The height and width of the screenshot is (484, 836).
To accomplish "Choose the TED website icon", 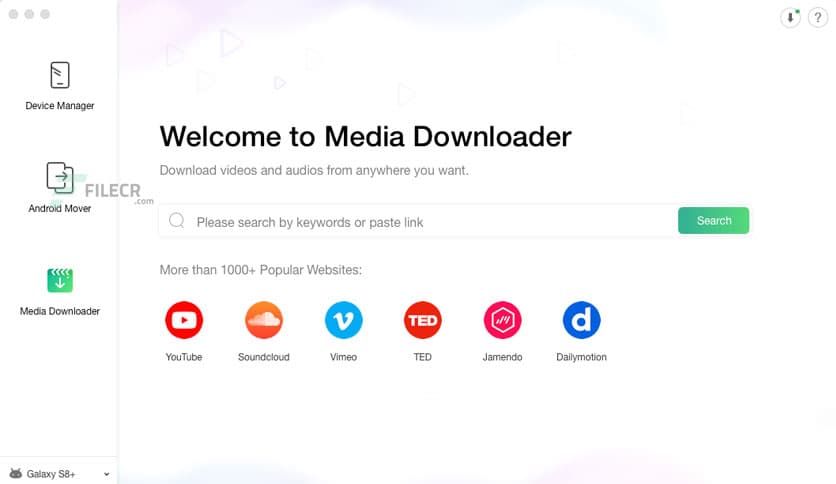I will tap(423, 320).
